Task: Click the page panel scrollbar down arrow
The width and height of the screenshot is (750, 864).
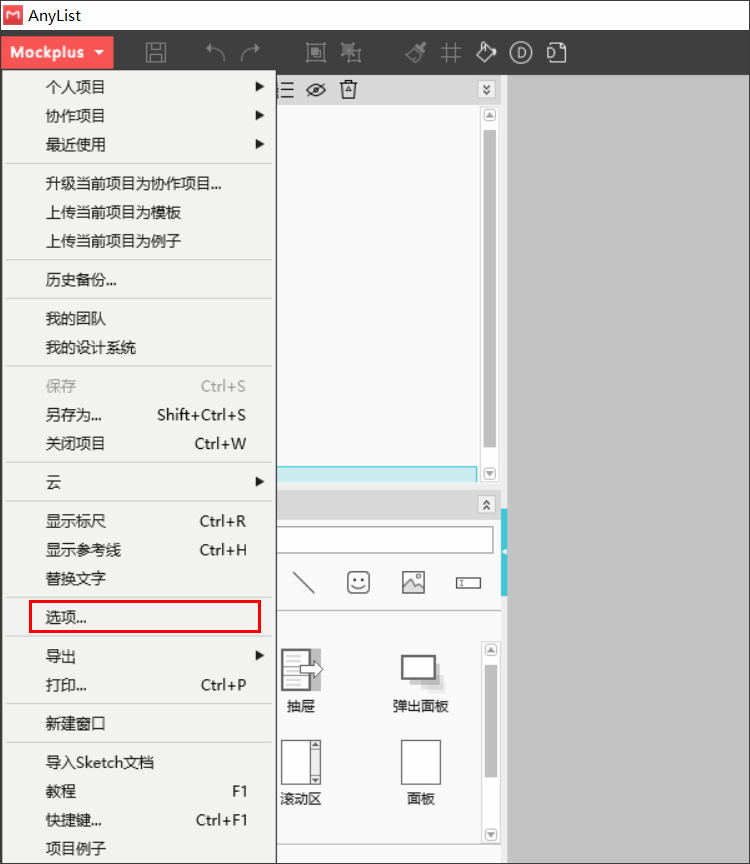Action: pos(489,473)
